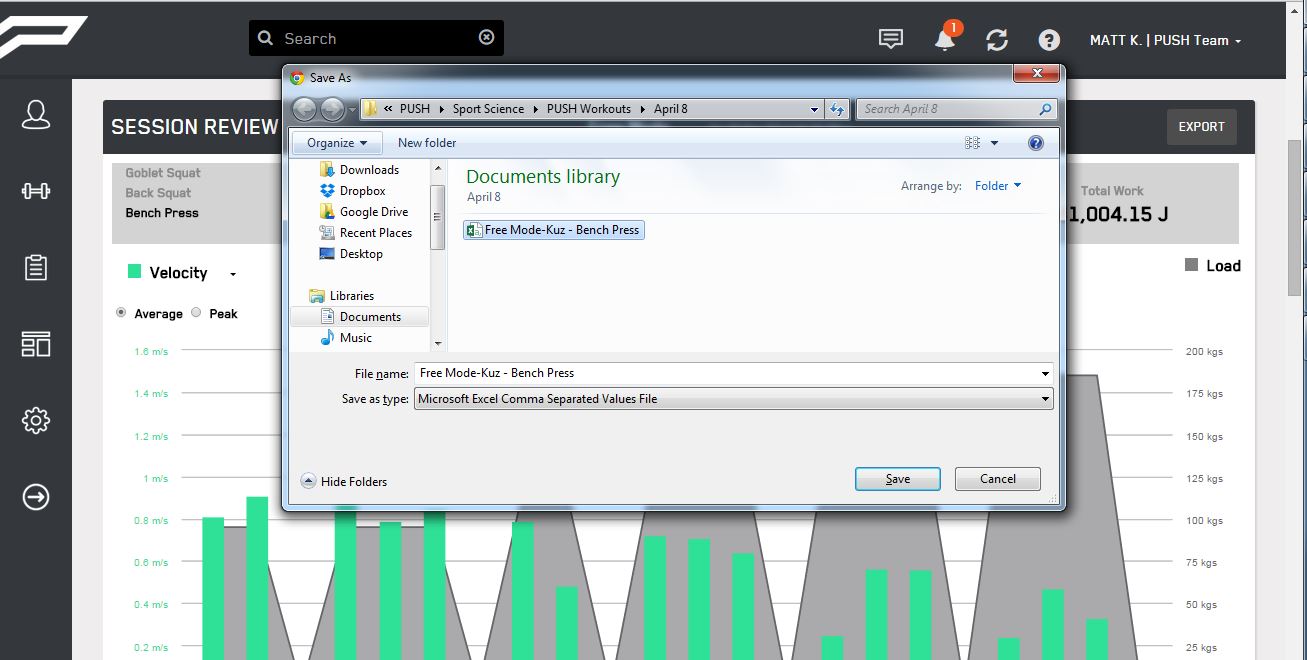Viewport: 1307px width, 660px height.
Task: Select Dropbox in the navigation pane
Action: pyautogui.click(x=362, y=191)
